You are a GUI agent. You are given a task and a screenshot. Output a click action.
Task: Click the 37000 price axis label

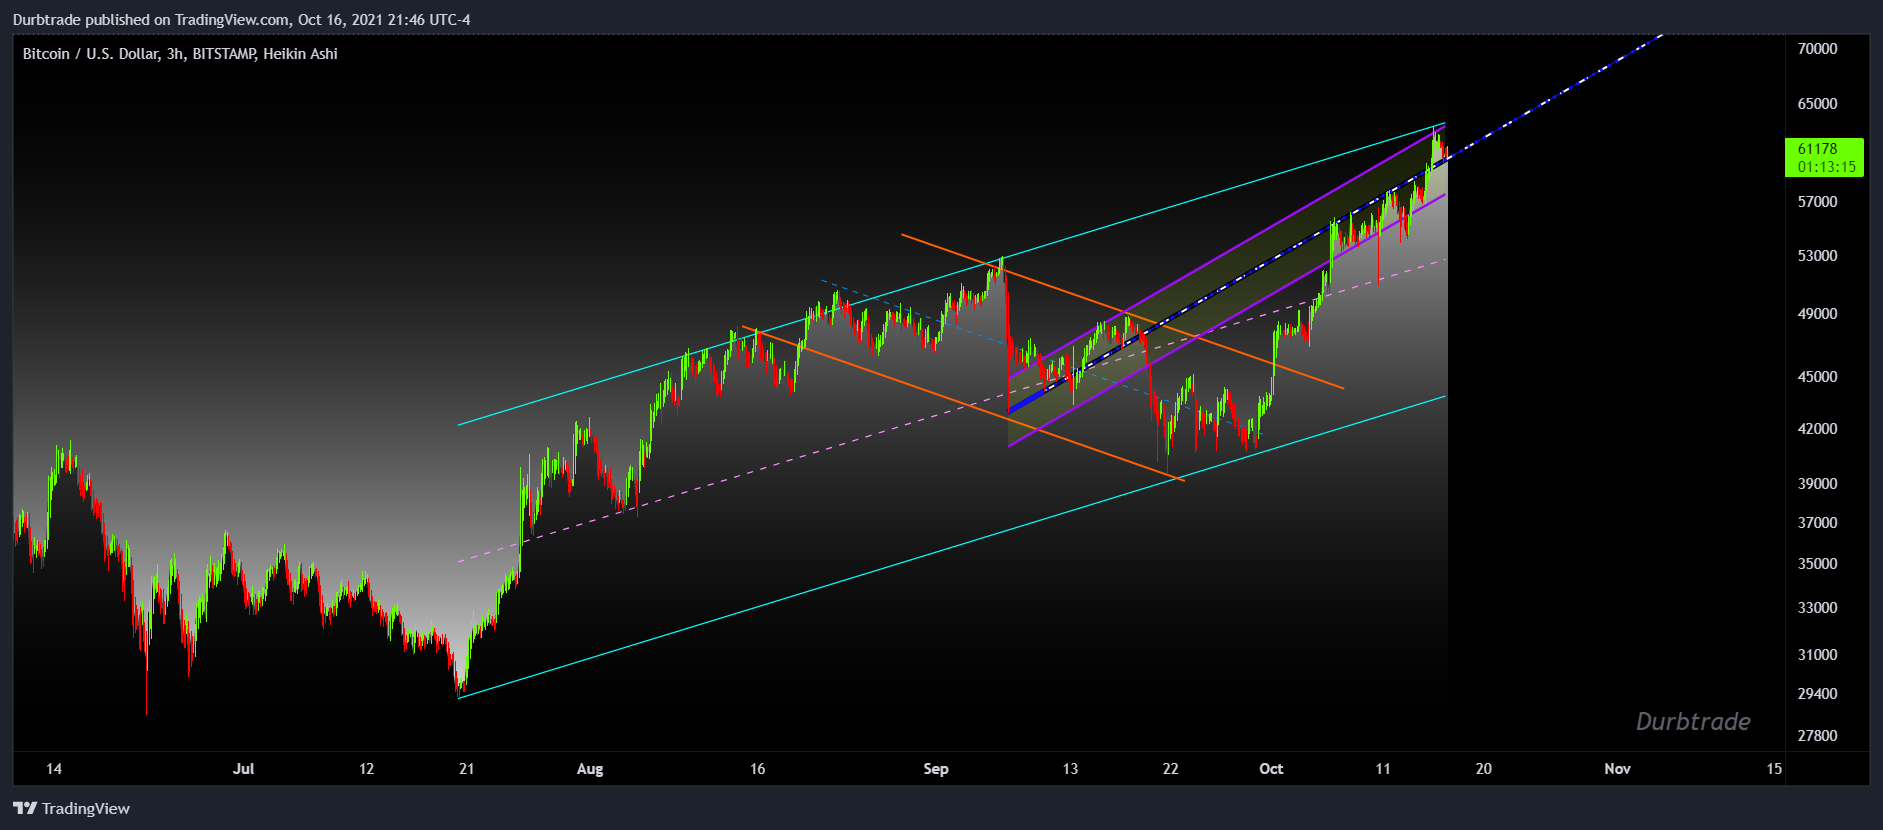click(1817, 522)
